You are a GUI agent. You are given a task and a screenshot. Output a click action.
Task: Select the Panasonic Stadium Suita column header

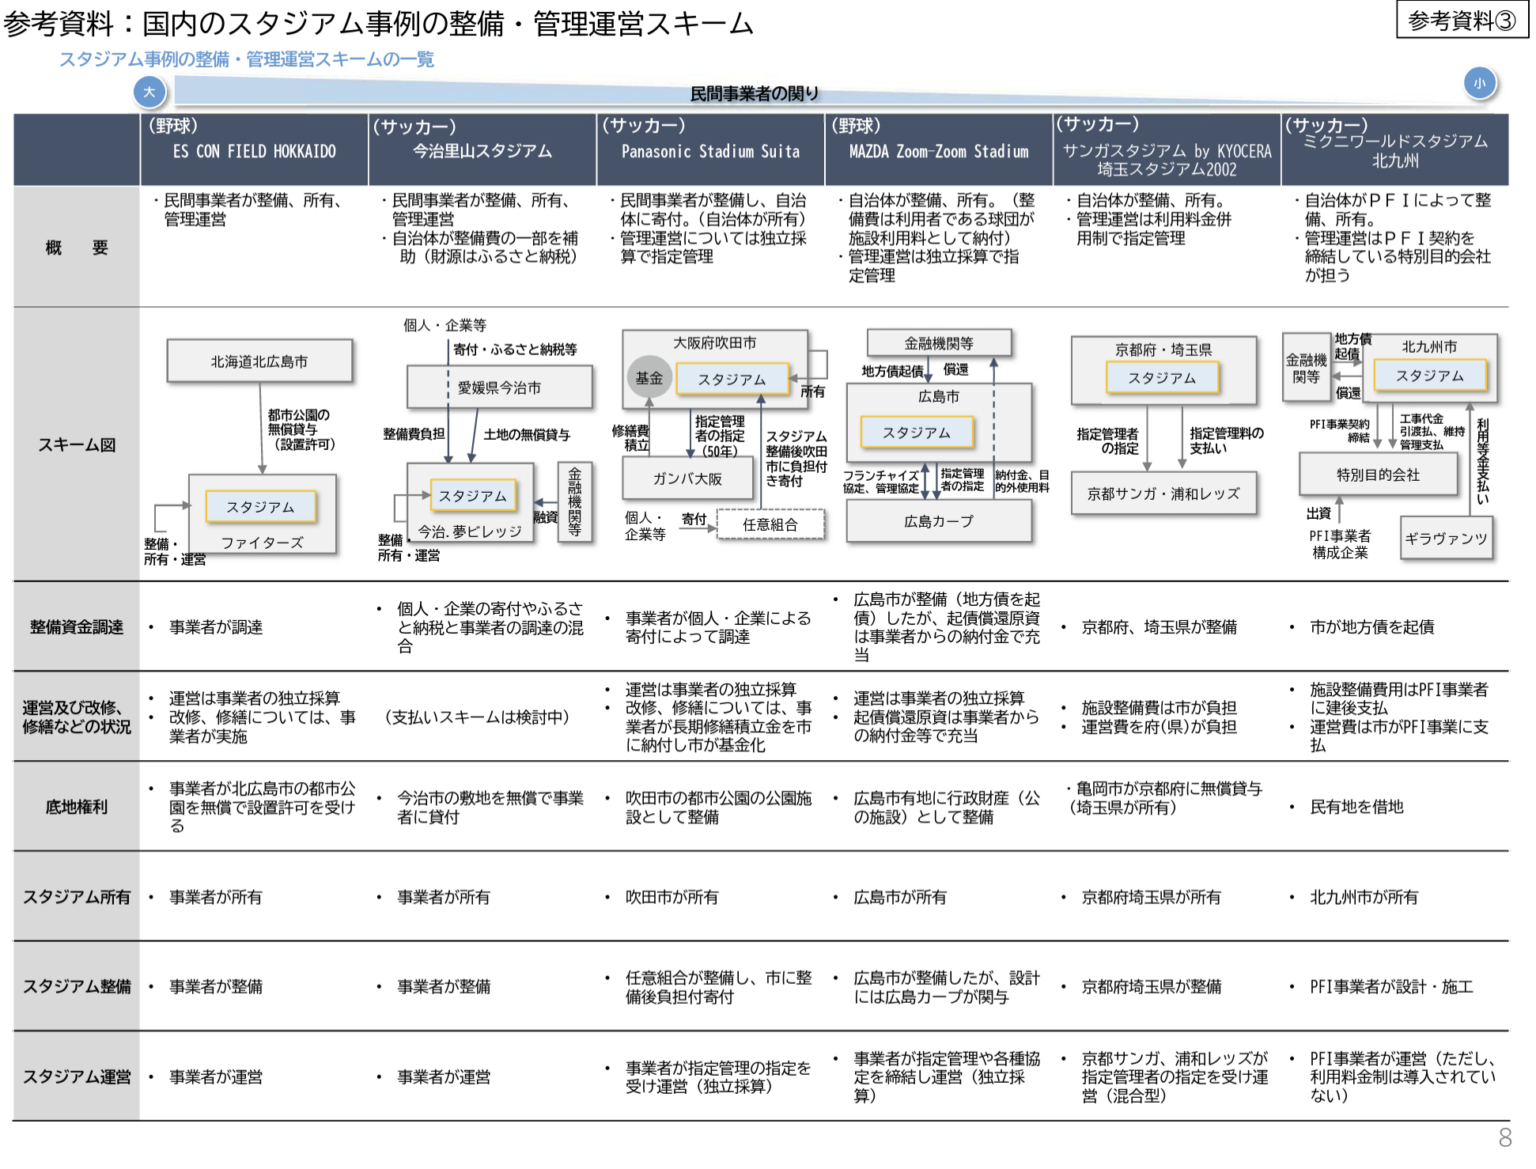point(710,150)
